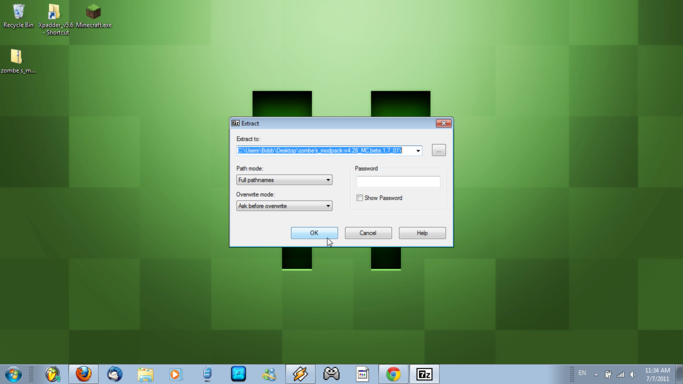Select the Minecraft.exe desktop icon

[93, 16]
